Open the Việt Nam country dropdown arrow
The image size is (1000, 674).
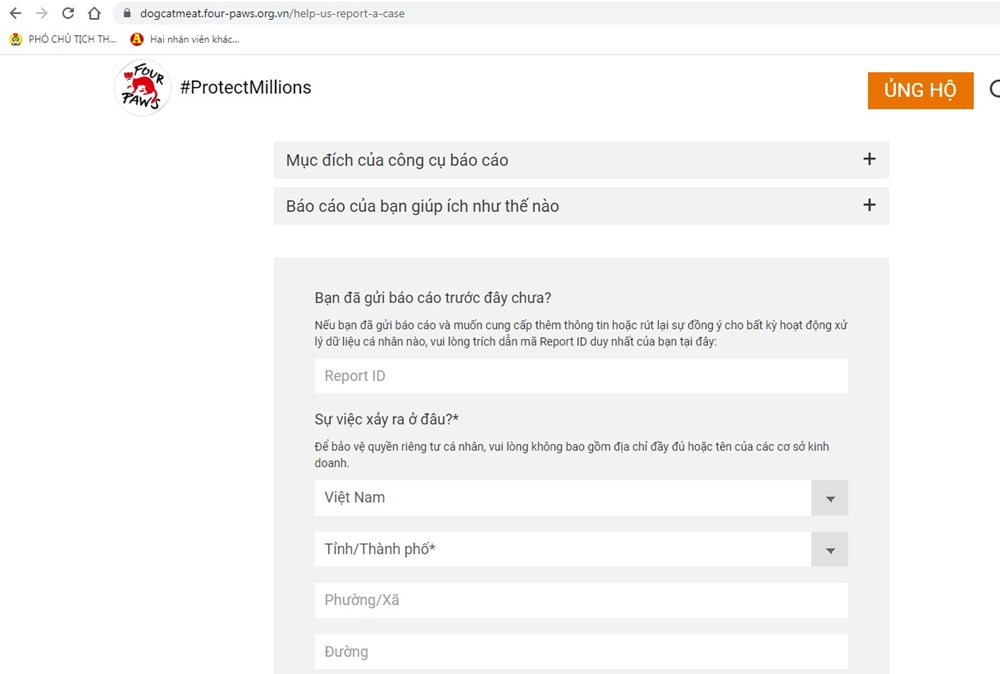[x=830, y=498]
